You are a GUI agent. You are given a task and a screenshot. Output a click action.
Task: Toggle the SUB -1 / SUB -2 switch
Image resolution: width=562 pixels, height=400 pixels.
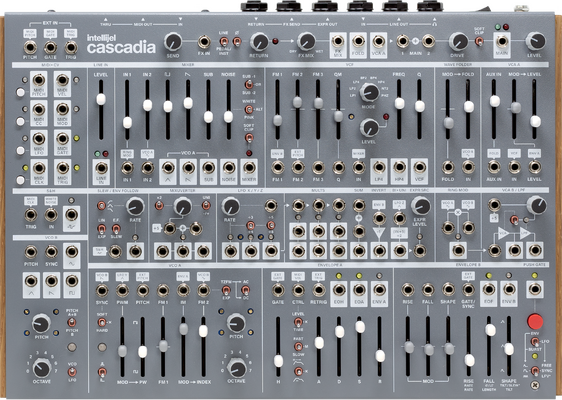coord(248,85)
